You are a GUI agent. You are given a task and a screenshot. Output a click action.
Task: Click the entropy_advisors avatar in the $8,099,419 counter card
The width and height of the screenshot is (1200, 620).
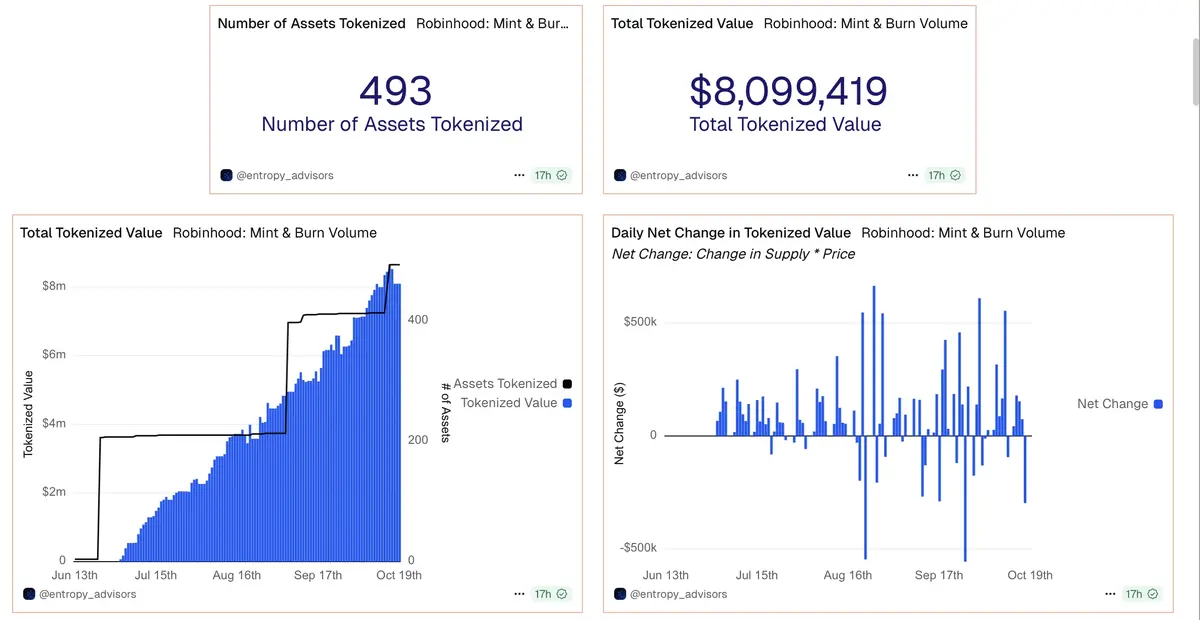(620, 175)
